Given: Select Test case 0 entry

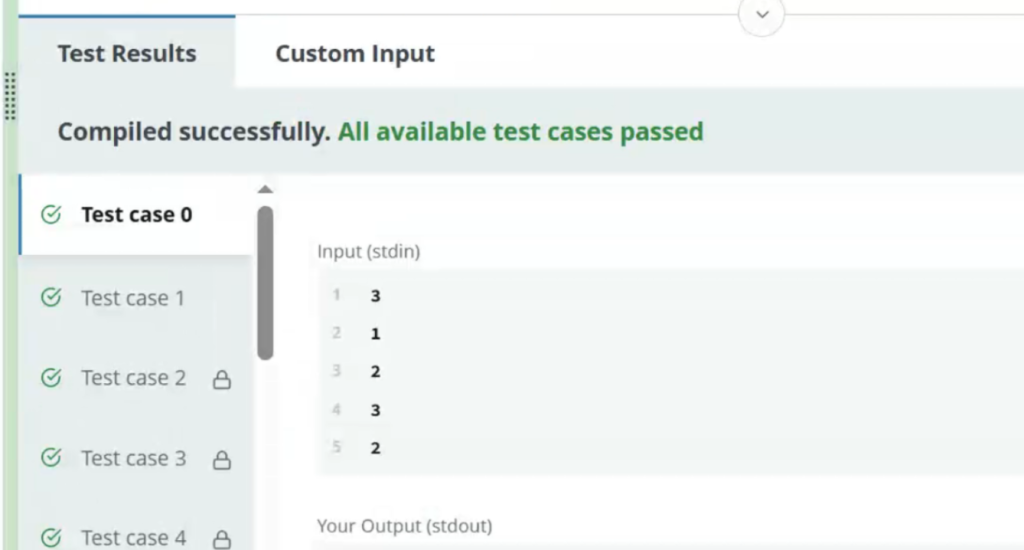Looking at the screenshot, I should (x=136, y=214).
